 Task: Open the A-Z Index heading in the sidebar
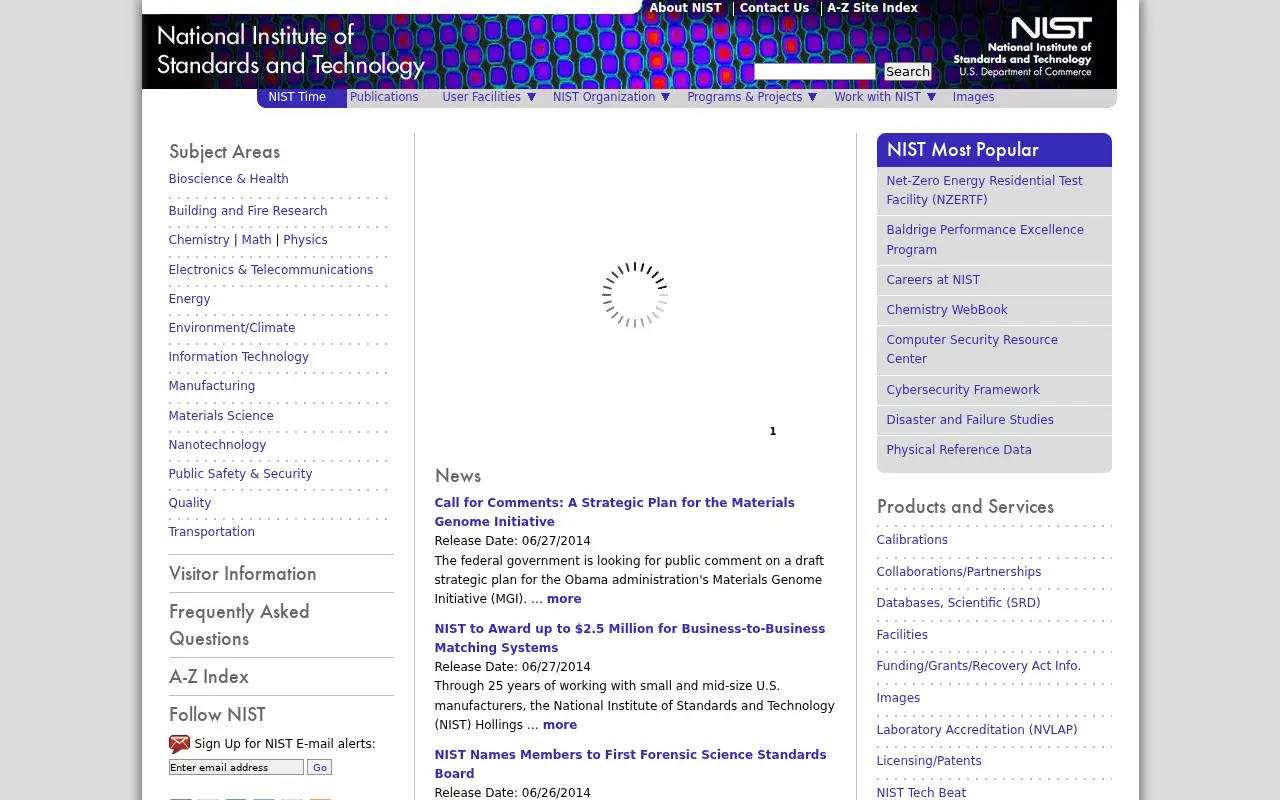pos(208,677)
